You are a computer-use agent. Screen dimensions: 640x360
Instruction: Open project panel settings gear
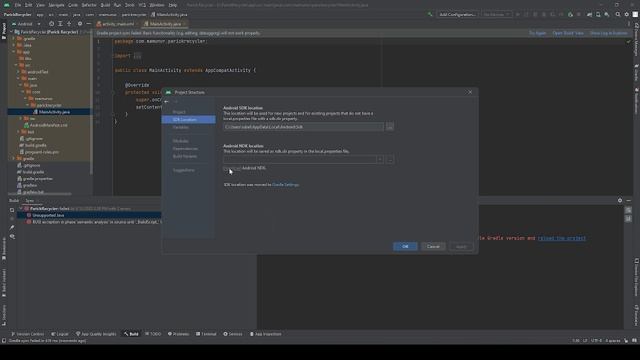80,24
